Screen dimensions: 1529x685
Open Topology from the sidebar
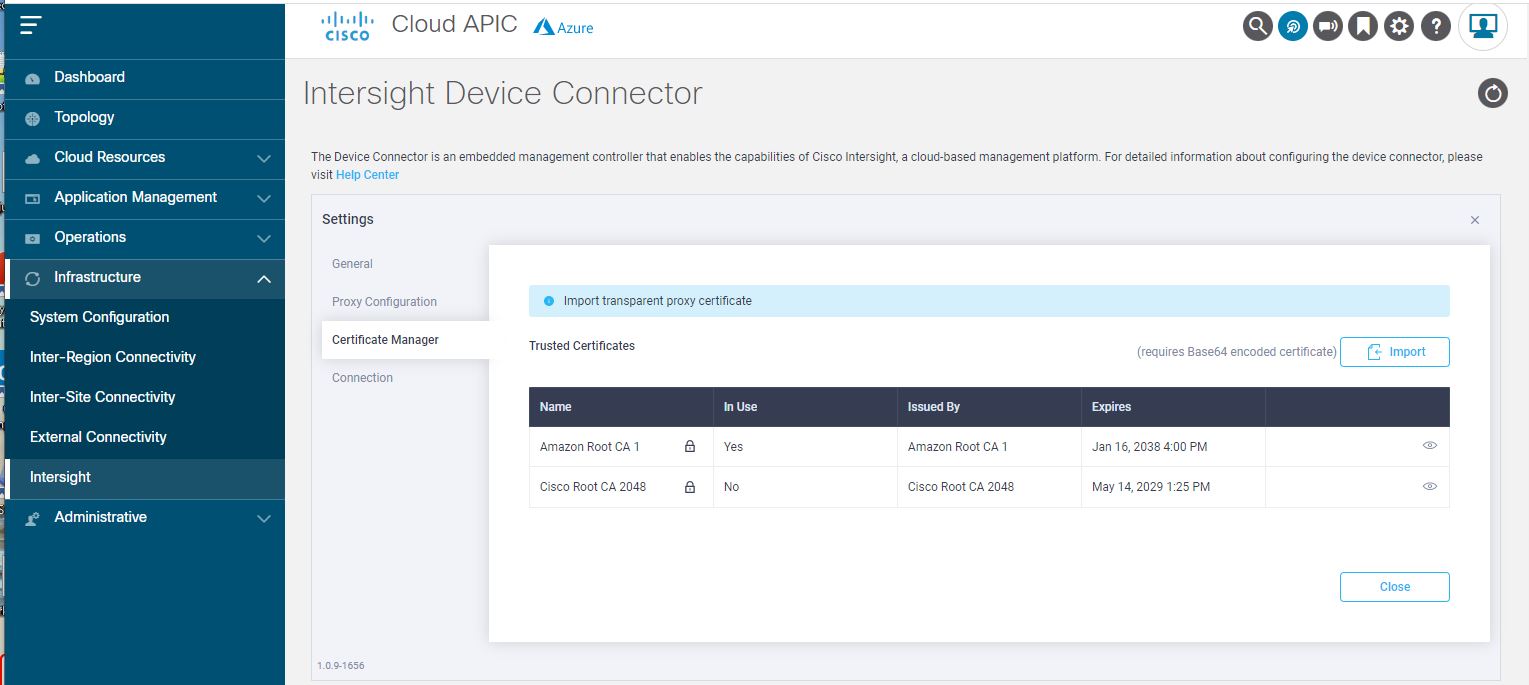[145, 118]
